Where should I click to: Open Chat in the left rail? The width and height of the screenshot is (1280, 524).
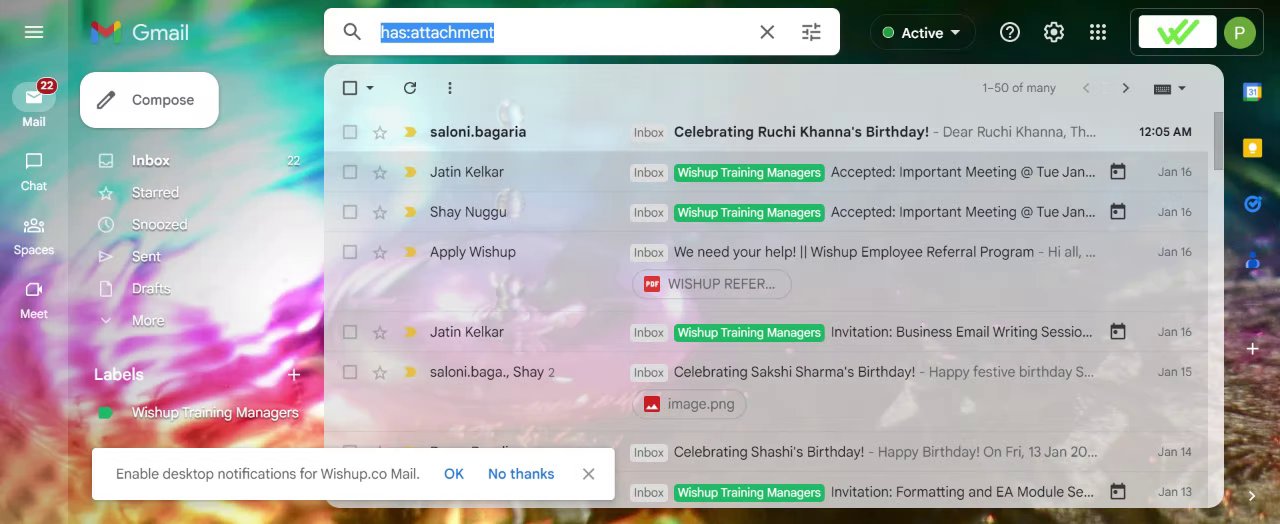tap(34, 171)
